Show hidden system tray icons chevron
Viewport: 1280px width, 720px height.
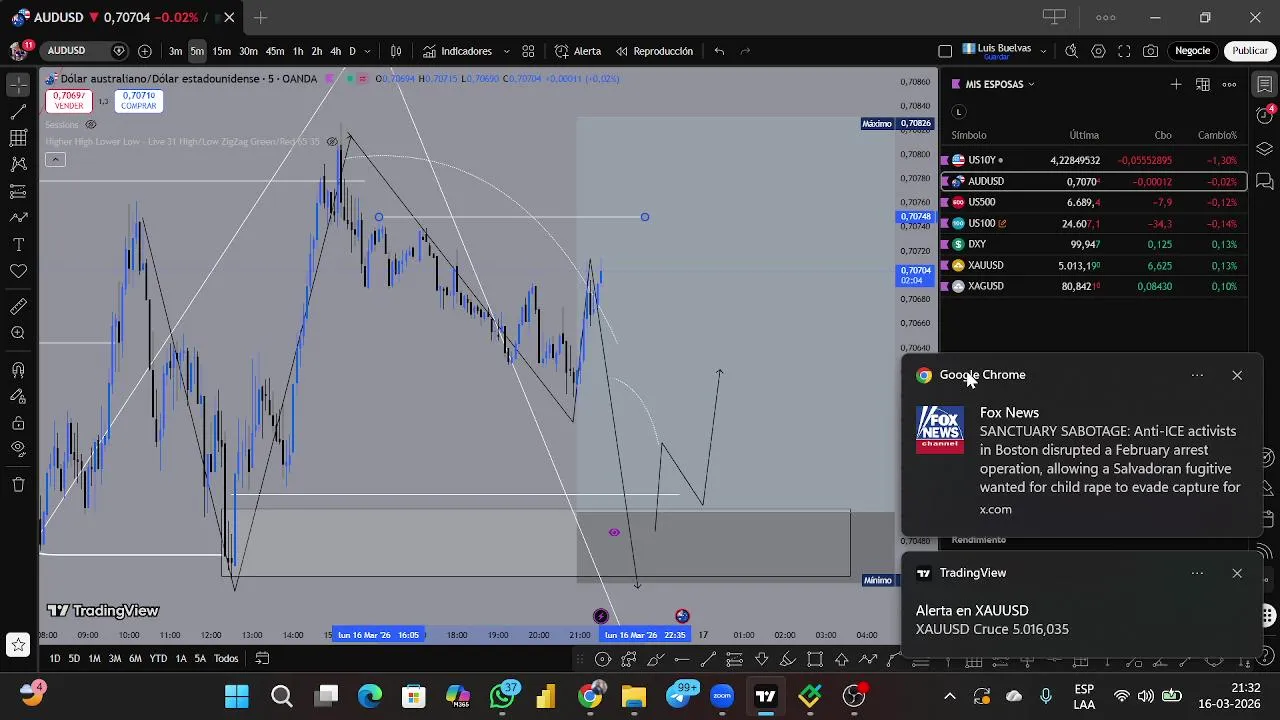click(x=950, y=696)
